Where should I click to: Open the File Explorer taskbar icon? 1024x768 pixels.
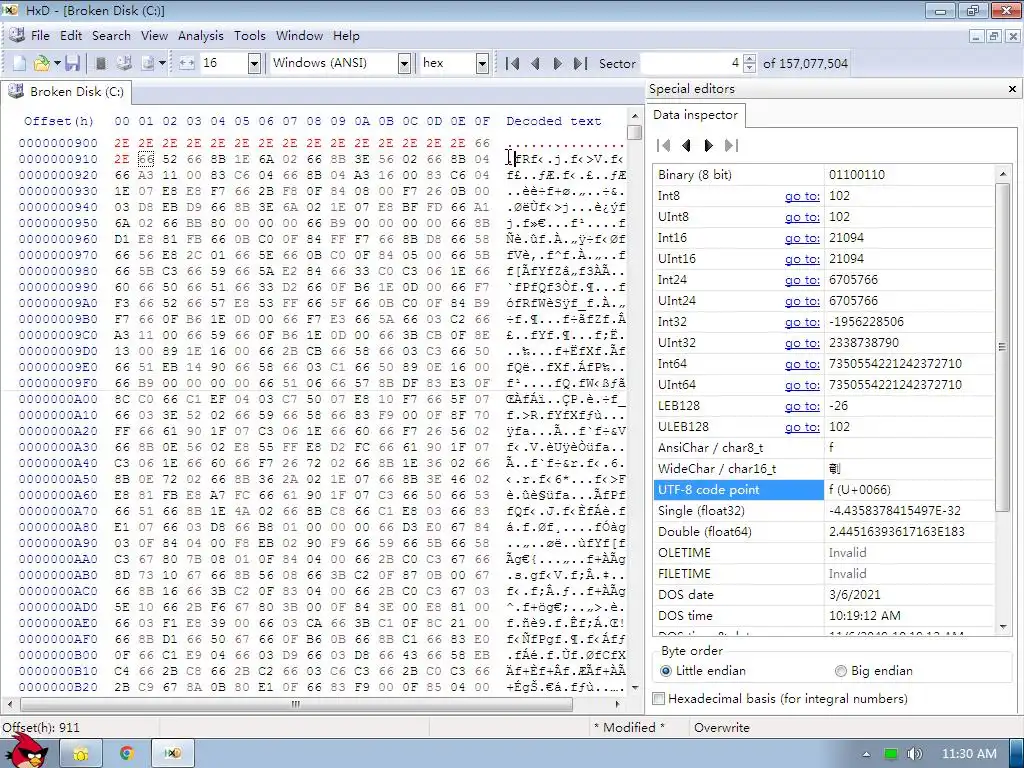[80, 754]
